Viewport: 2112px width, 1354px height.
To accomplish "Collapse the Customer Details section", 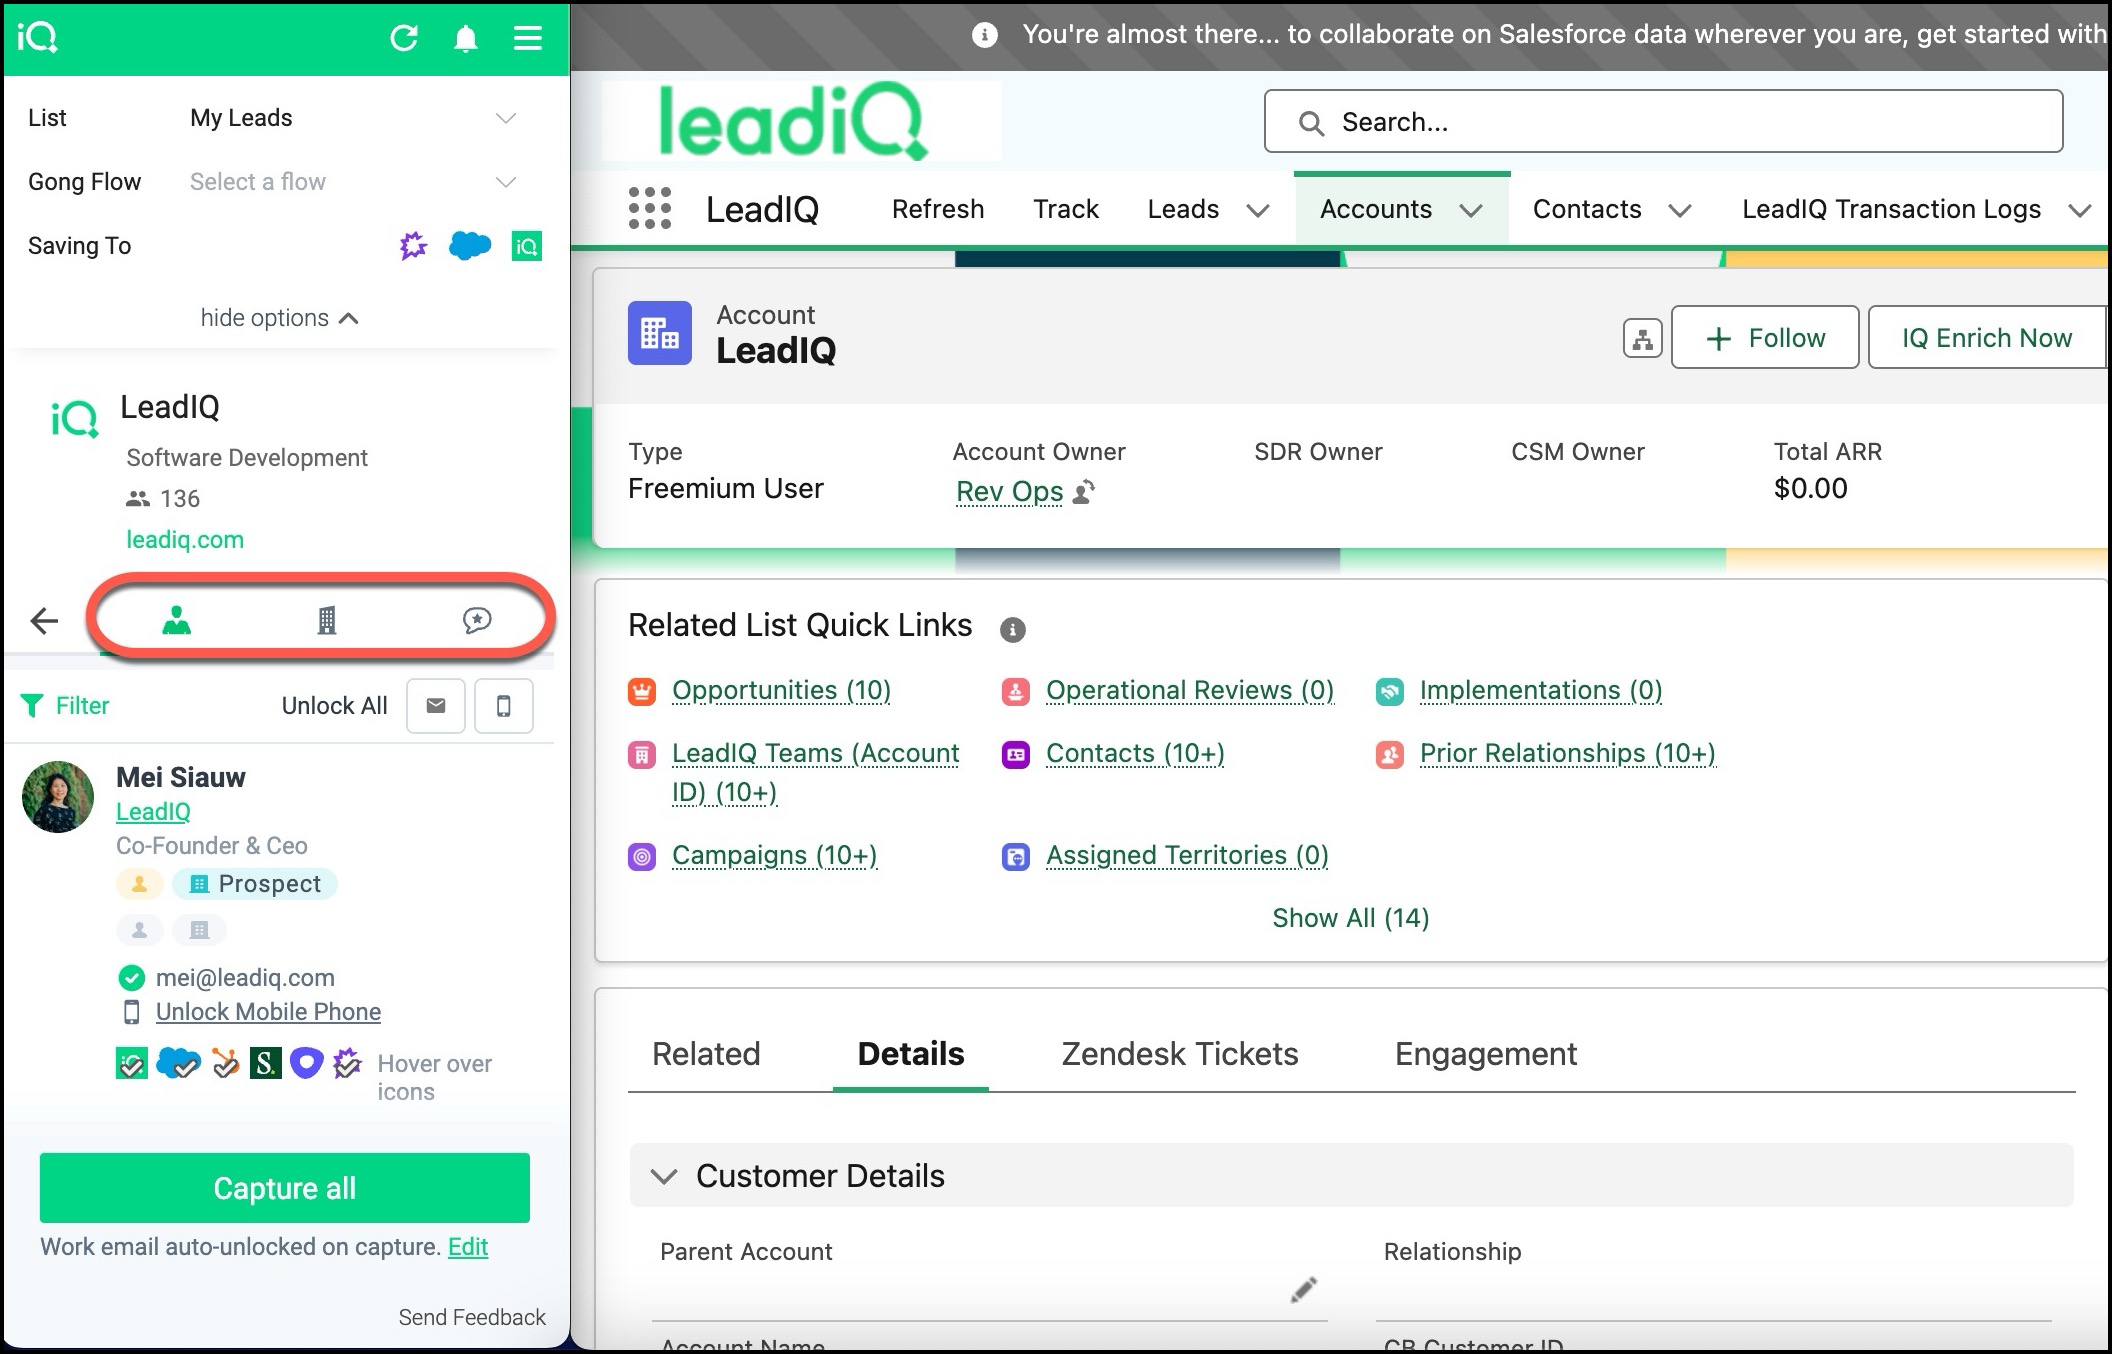I will point(664,1176).
